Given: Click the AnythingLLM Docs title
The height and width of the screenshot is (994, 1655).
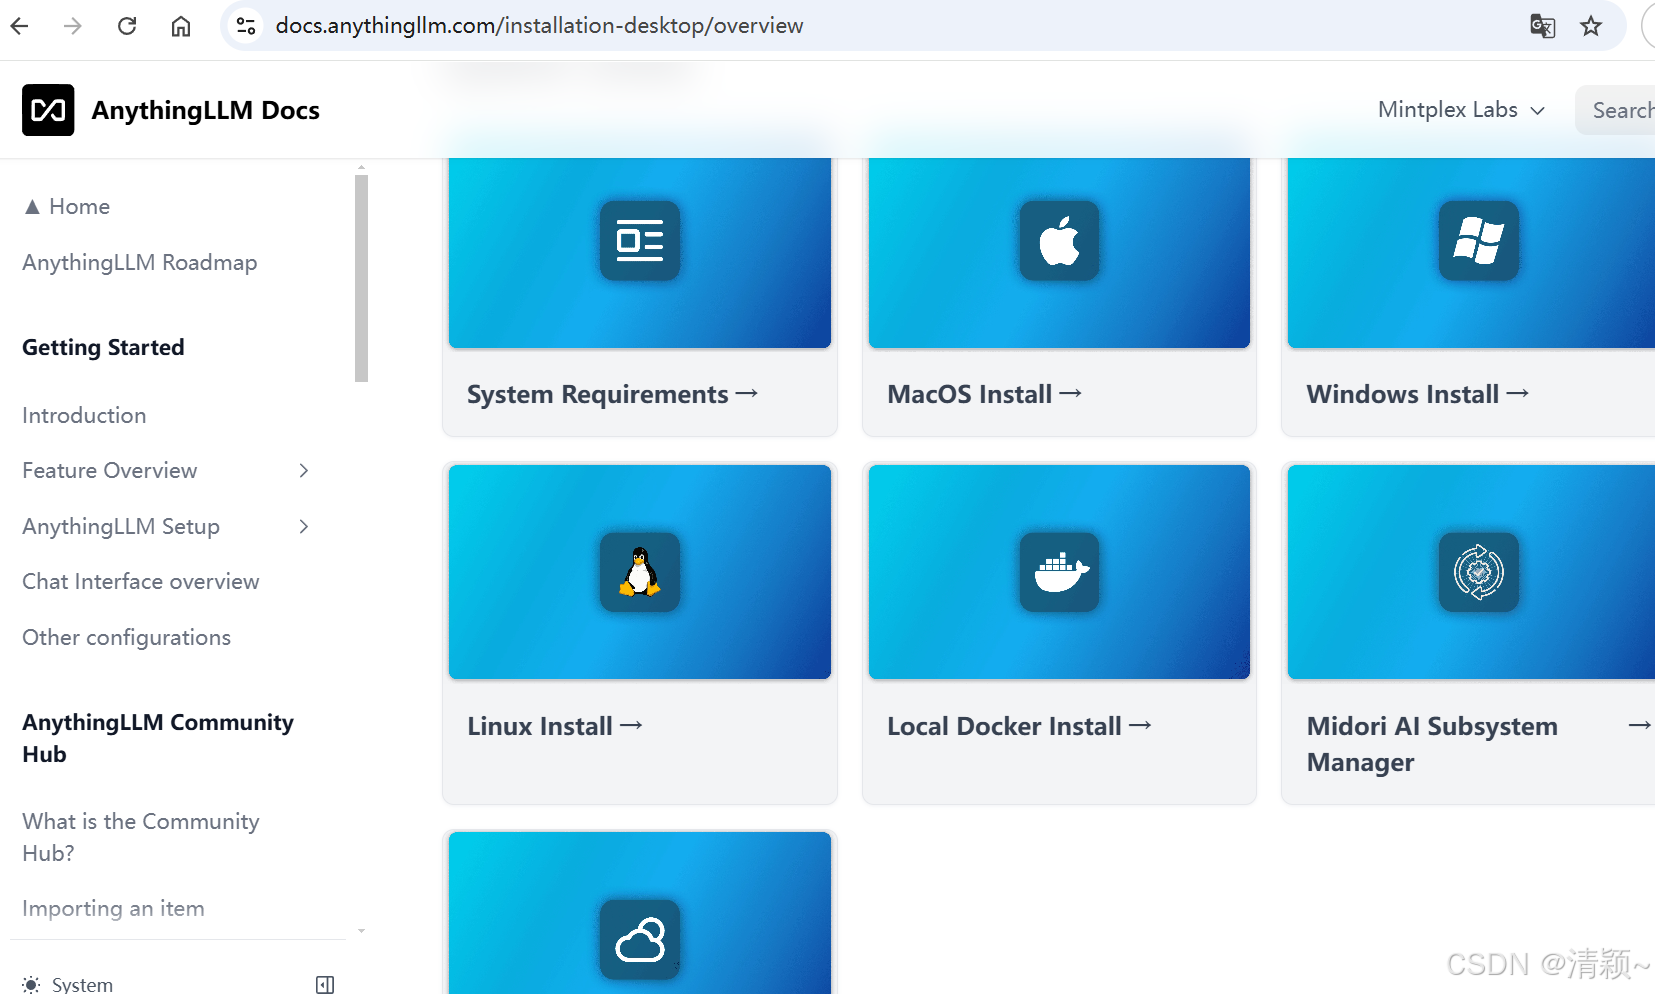Looking at the screenshot, I should coord(206,110).
